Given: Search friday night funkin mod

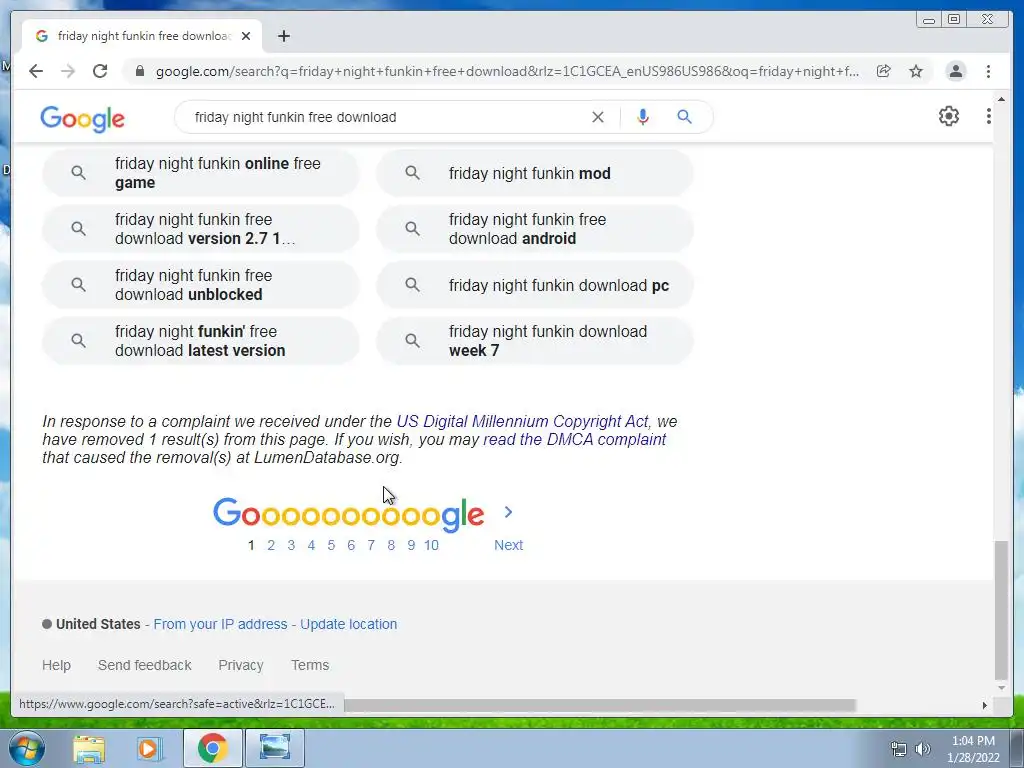Looking at the screenshot, I should [x=534, y=173].
